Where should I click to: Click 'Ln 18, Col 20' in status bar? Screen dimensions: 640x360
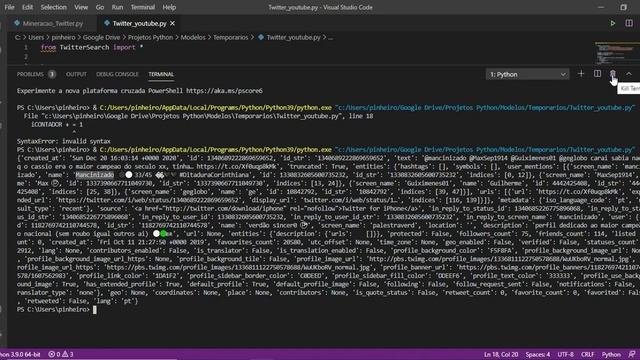click(x=501, y=354)
